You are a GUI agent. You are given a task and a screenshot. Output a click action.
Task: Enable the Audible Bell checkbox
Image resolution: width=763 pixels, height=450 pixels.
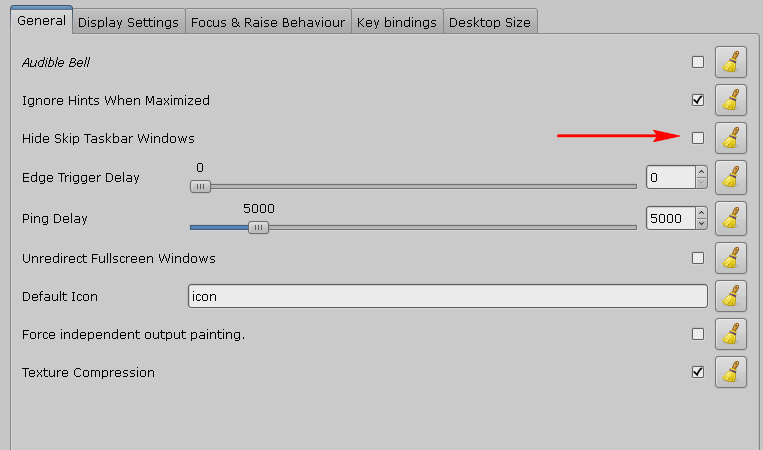698,62
